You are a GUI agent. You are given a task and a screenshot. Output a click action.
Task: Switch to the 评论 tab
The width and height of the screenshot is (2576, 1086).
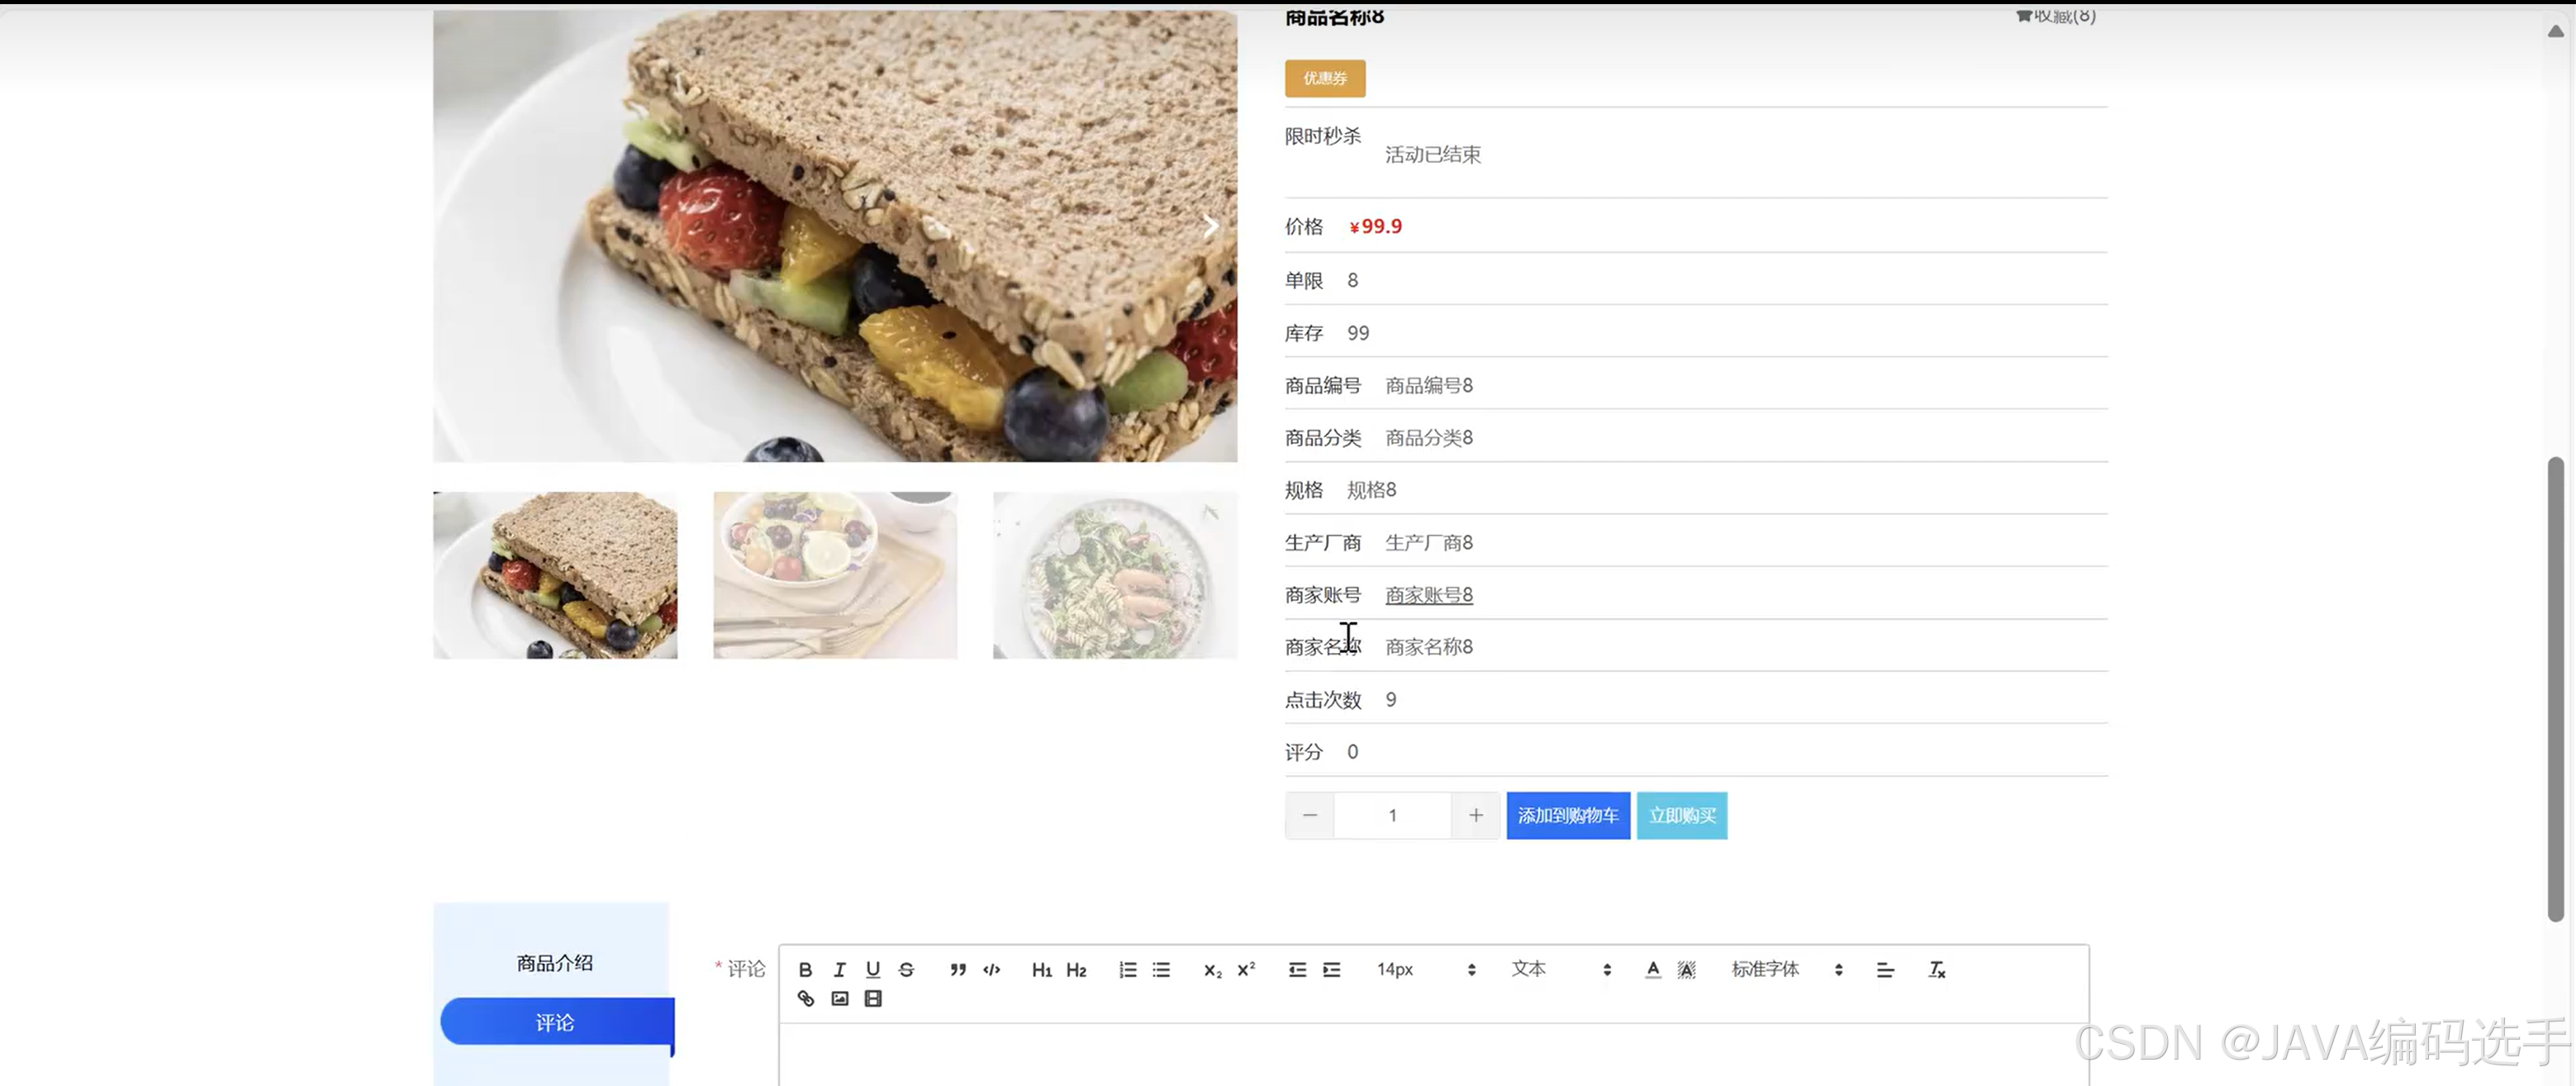[x=556, y=1021]
